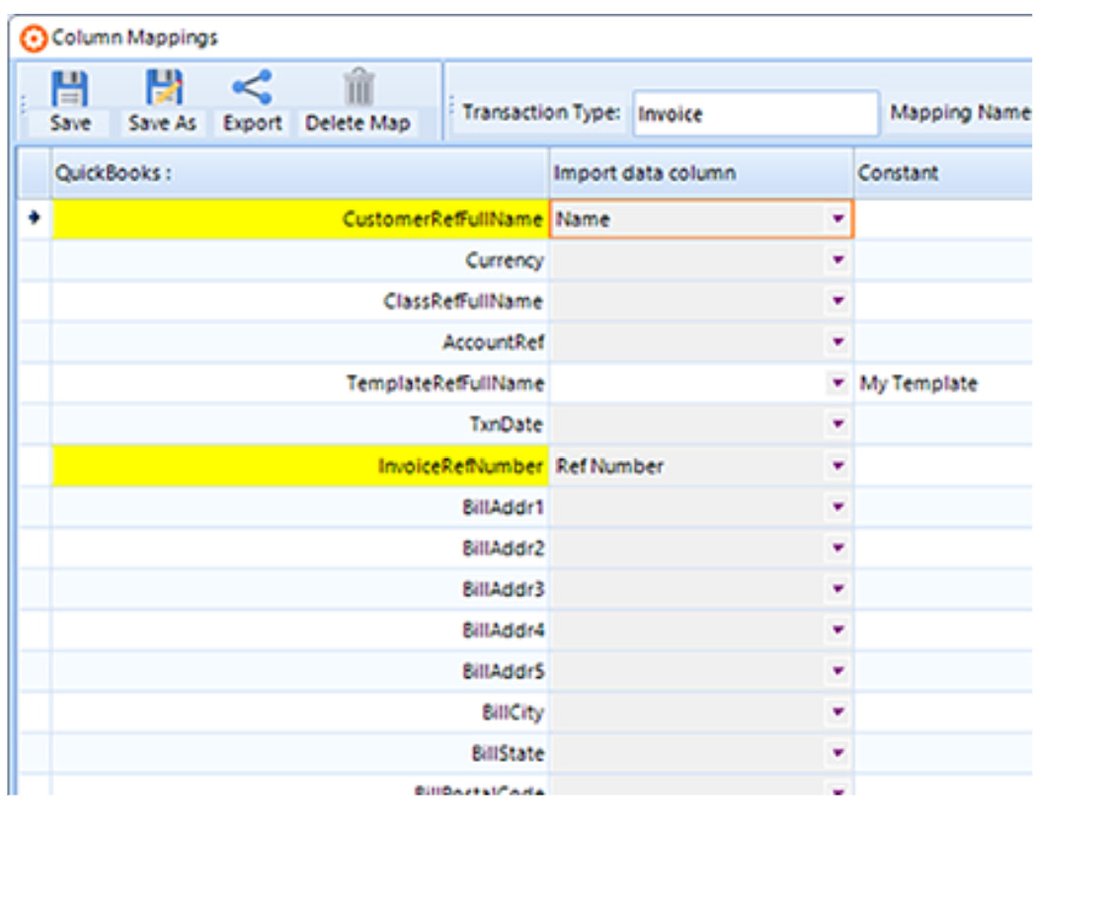Image resolution: width=1110 pixels, height=910 pixels.
Task: Click the Mapping Name label
Action: tap(960, 112)
